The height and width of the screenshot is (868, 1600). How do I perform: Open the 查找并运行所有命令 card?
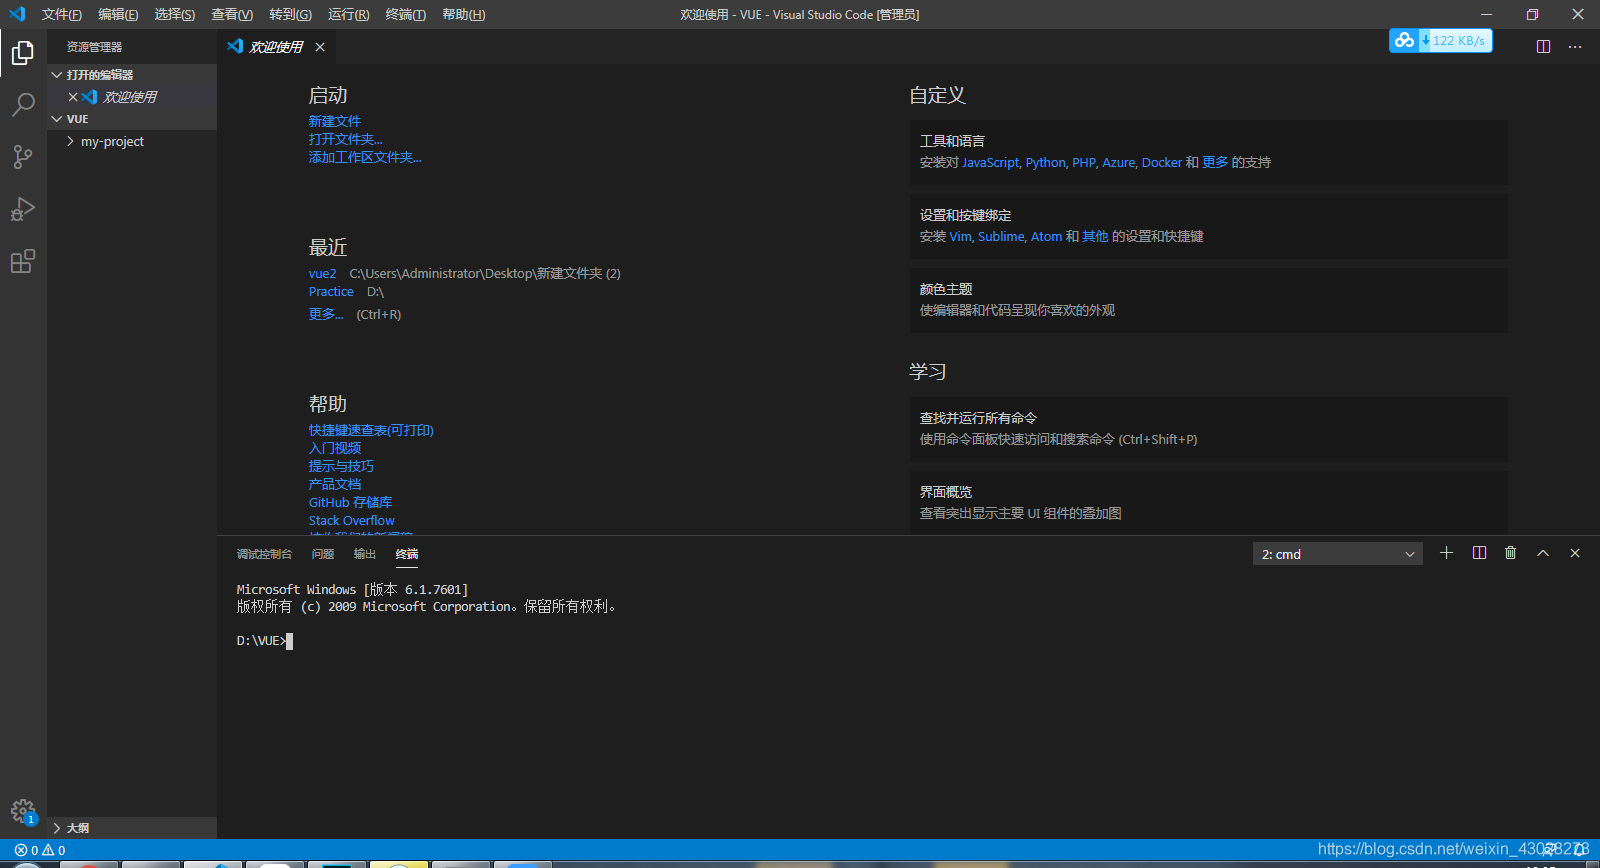1208,429
